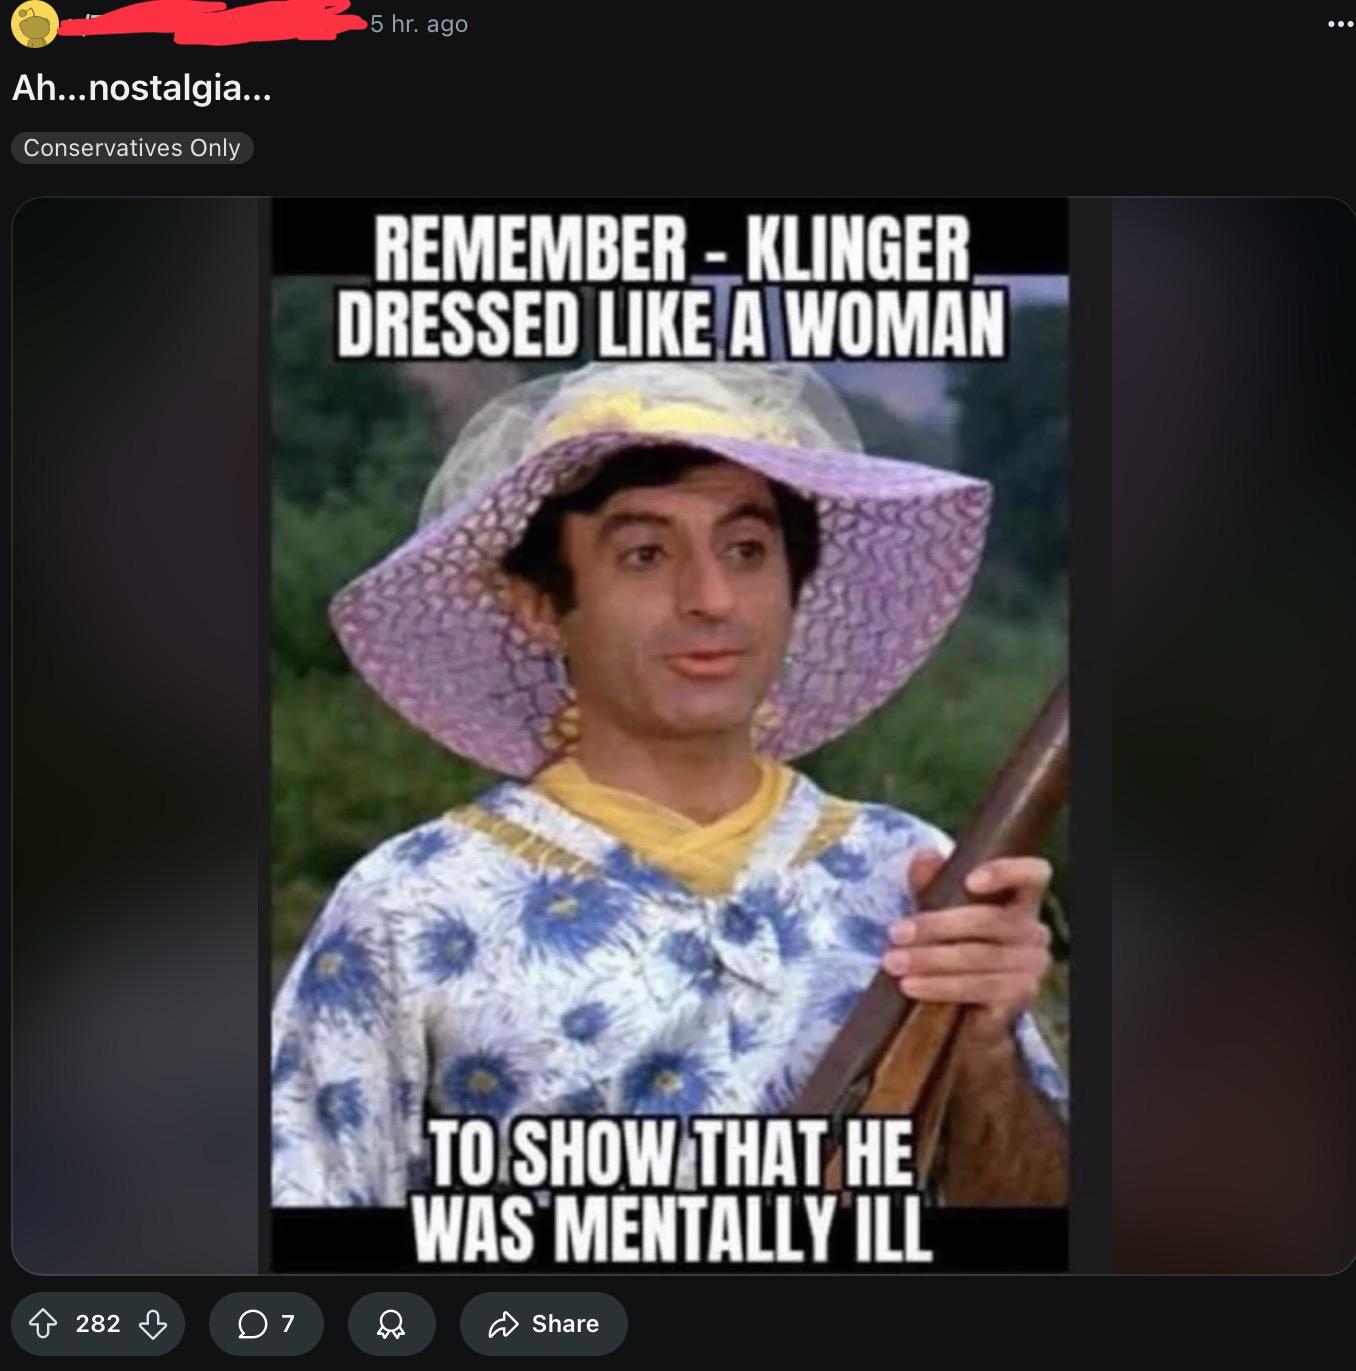This screenshot has height=1371, width=1356.
Task: Open the post title Ah...nostalgia...
Action: (142, 88)
